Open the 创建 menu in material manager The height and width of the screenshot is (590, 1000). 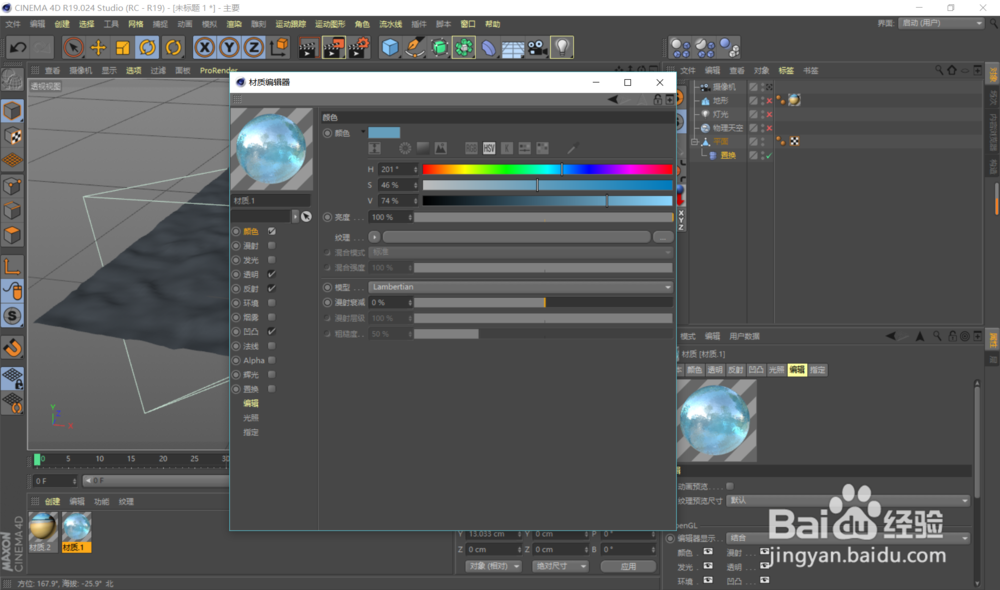(52, 501)
